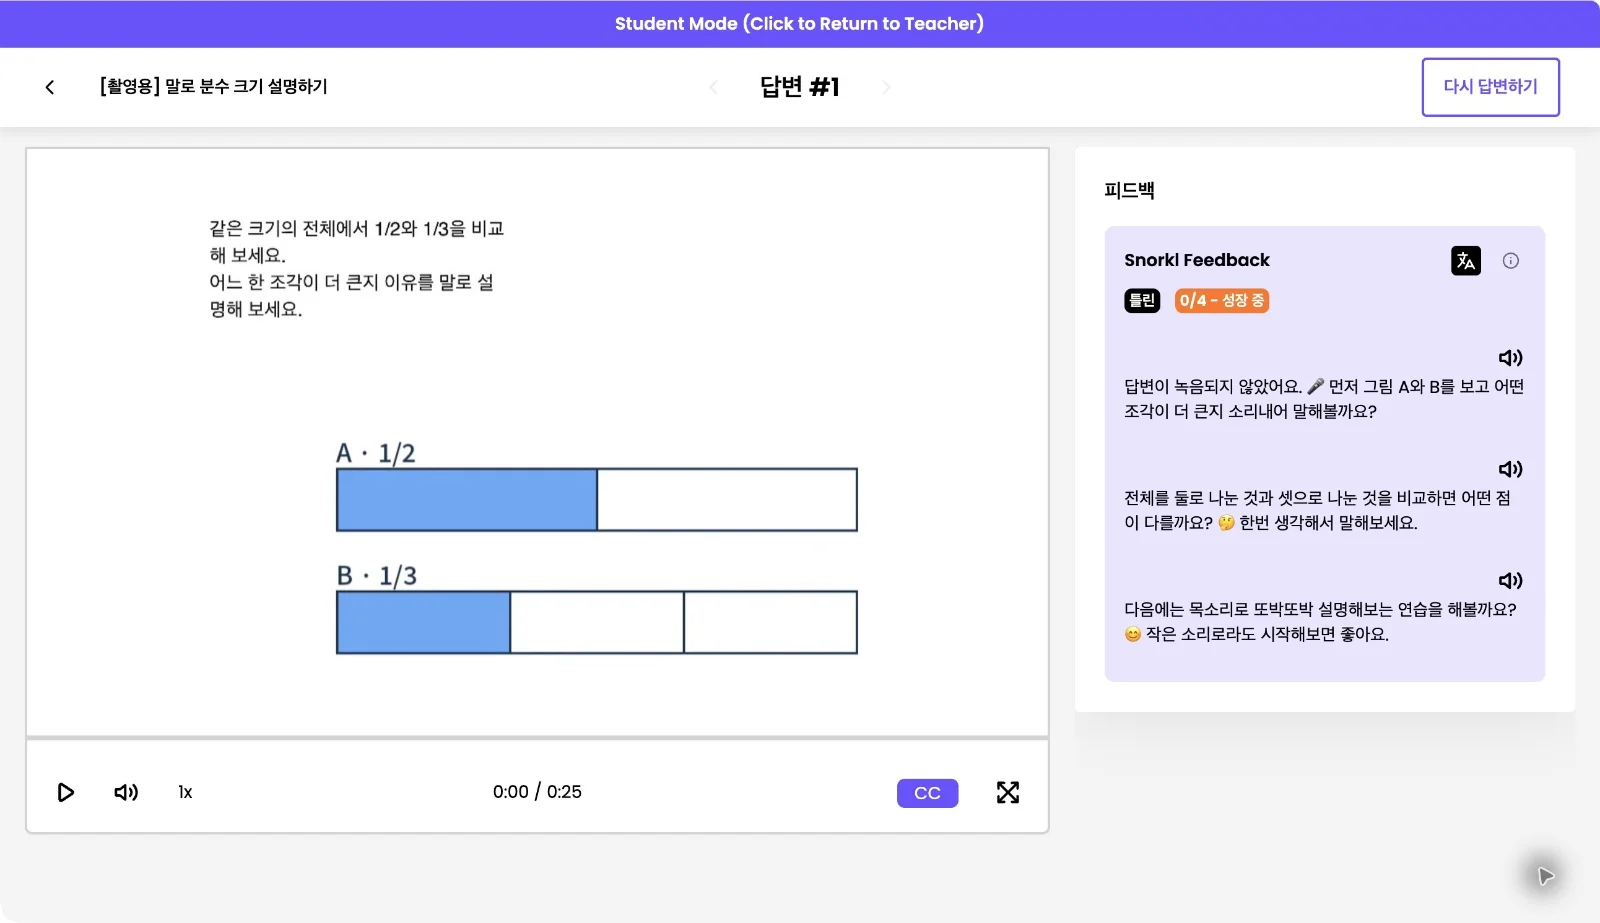The width and height of the screenshot is (1600, 923).
Task: Click the Snorkl Feedback heading
Action: pyautogui.click(x=1197, y=260)
